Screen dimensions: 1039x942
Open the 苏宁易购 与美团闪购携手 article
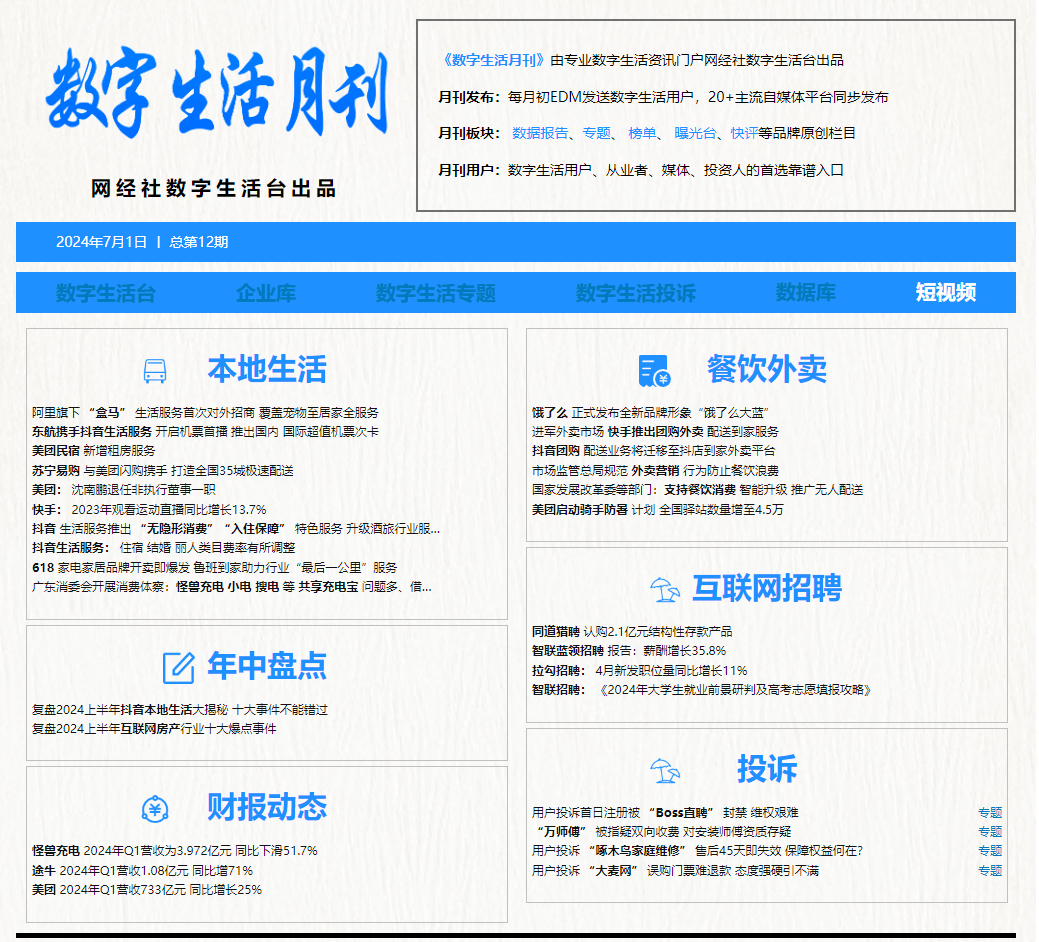(x=163, y=471)
